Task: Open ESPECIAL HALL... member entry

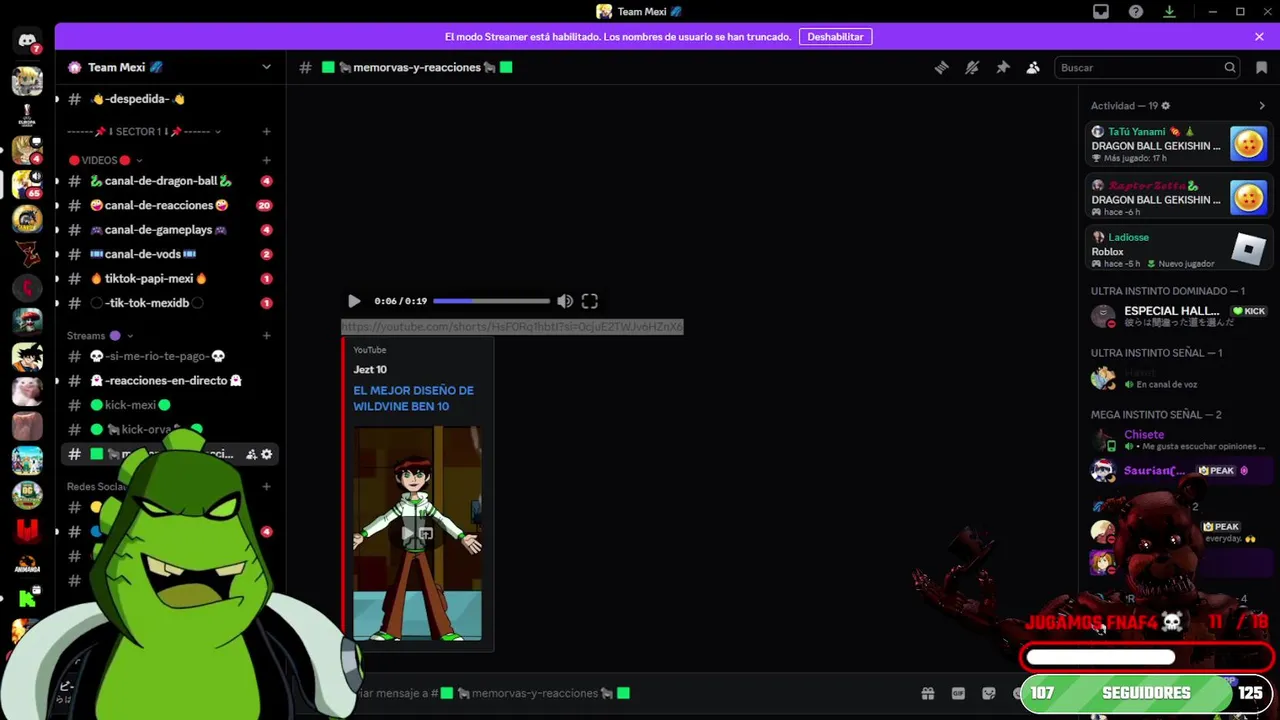Action: [x=1179, y=317]
